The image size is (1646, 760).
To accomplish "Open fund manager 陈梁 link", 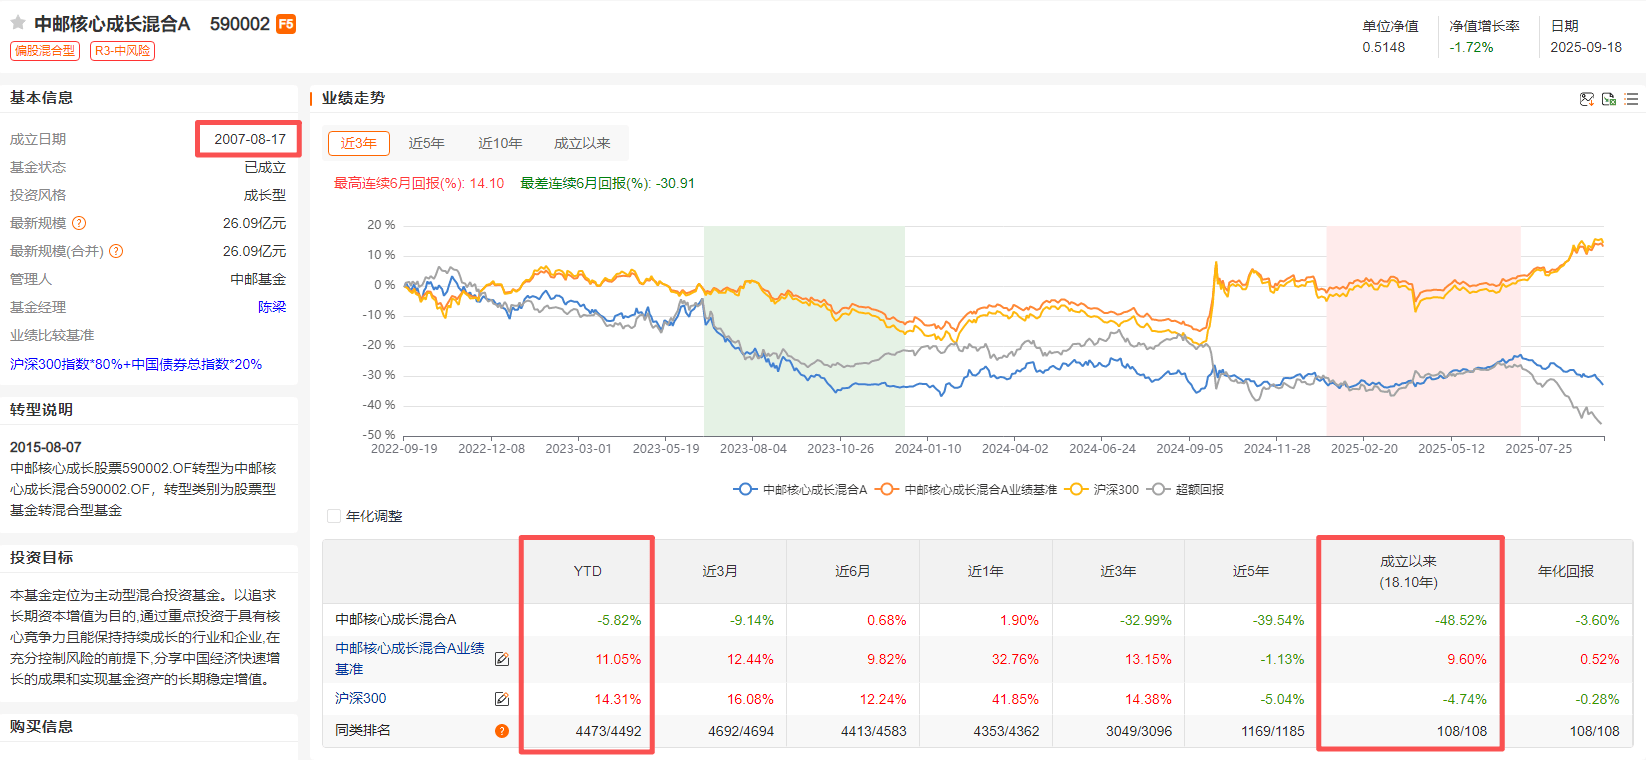I will (x=272, y=307).
